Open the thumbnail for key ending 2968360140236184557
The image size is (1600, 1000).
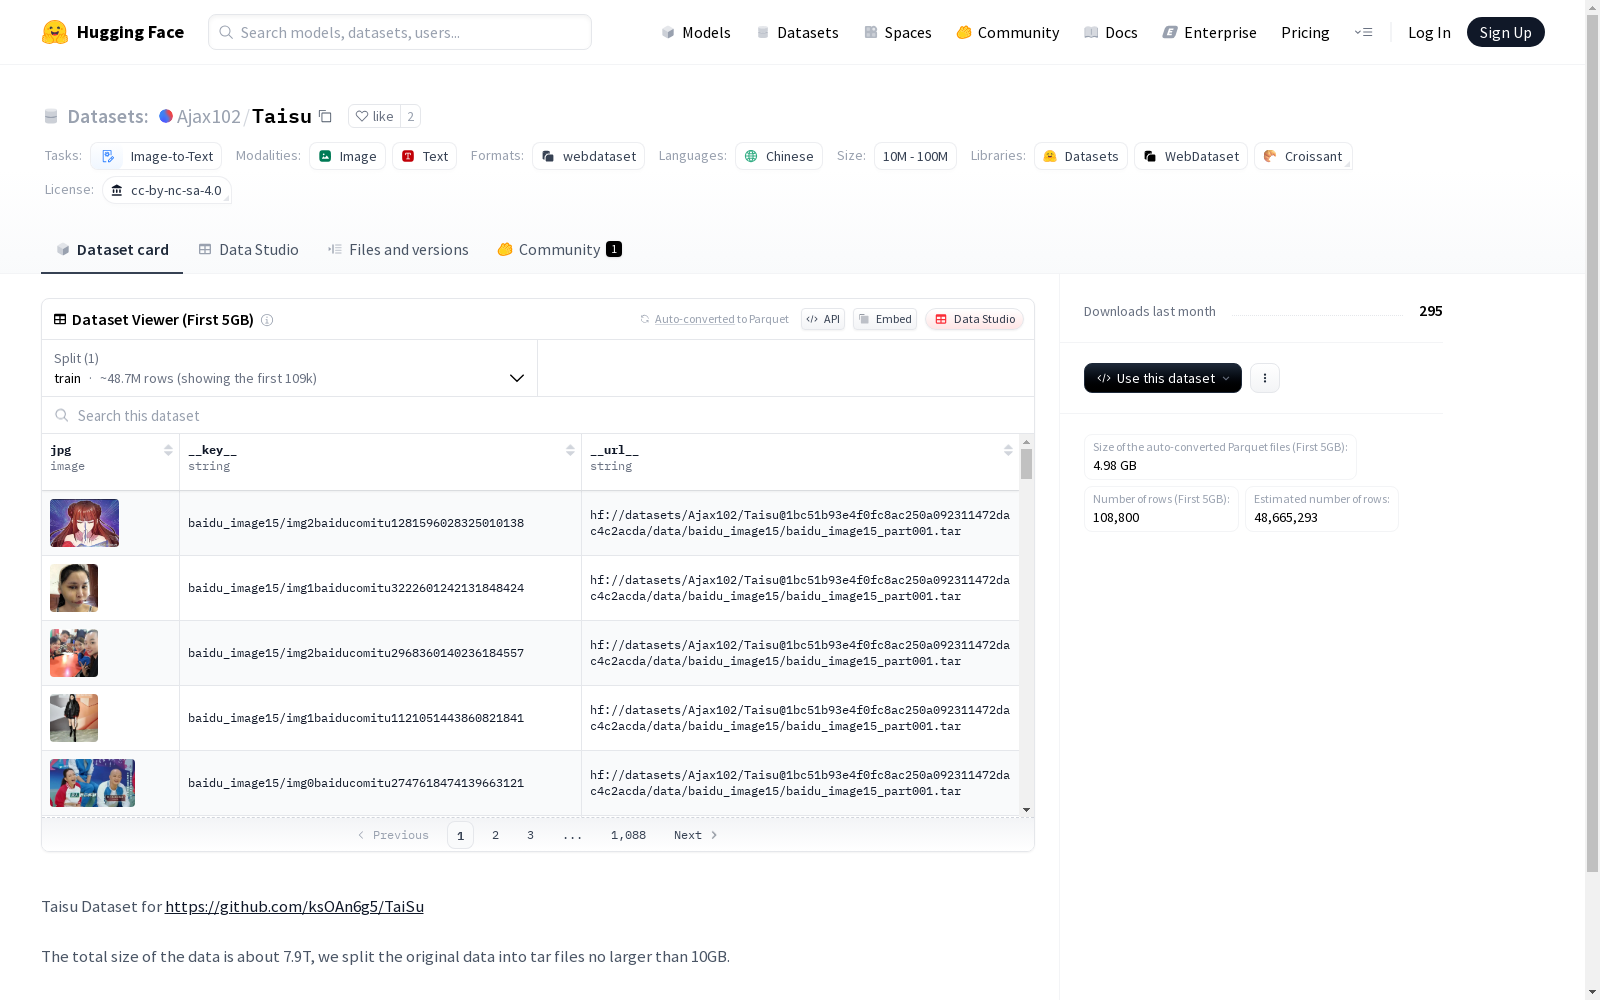(74, 653)
